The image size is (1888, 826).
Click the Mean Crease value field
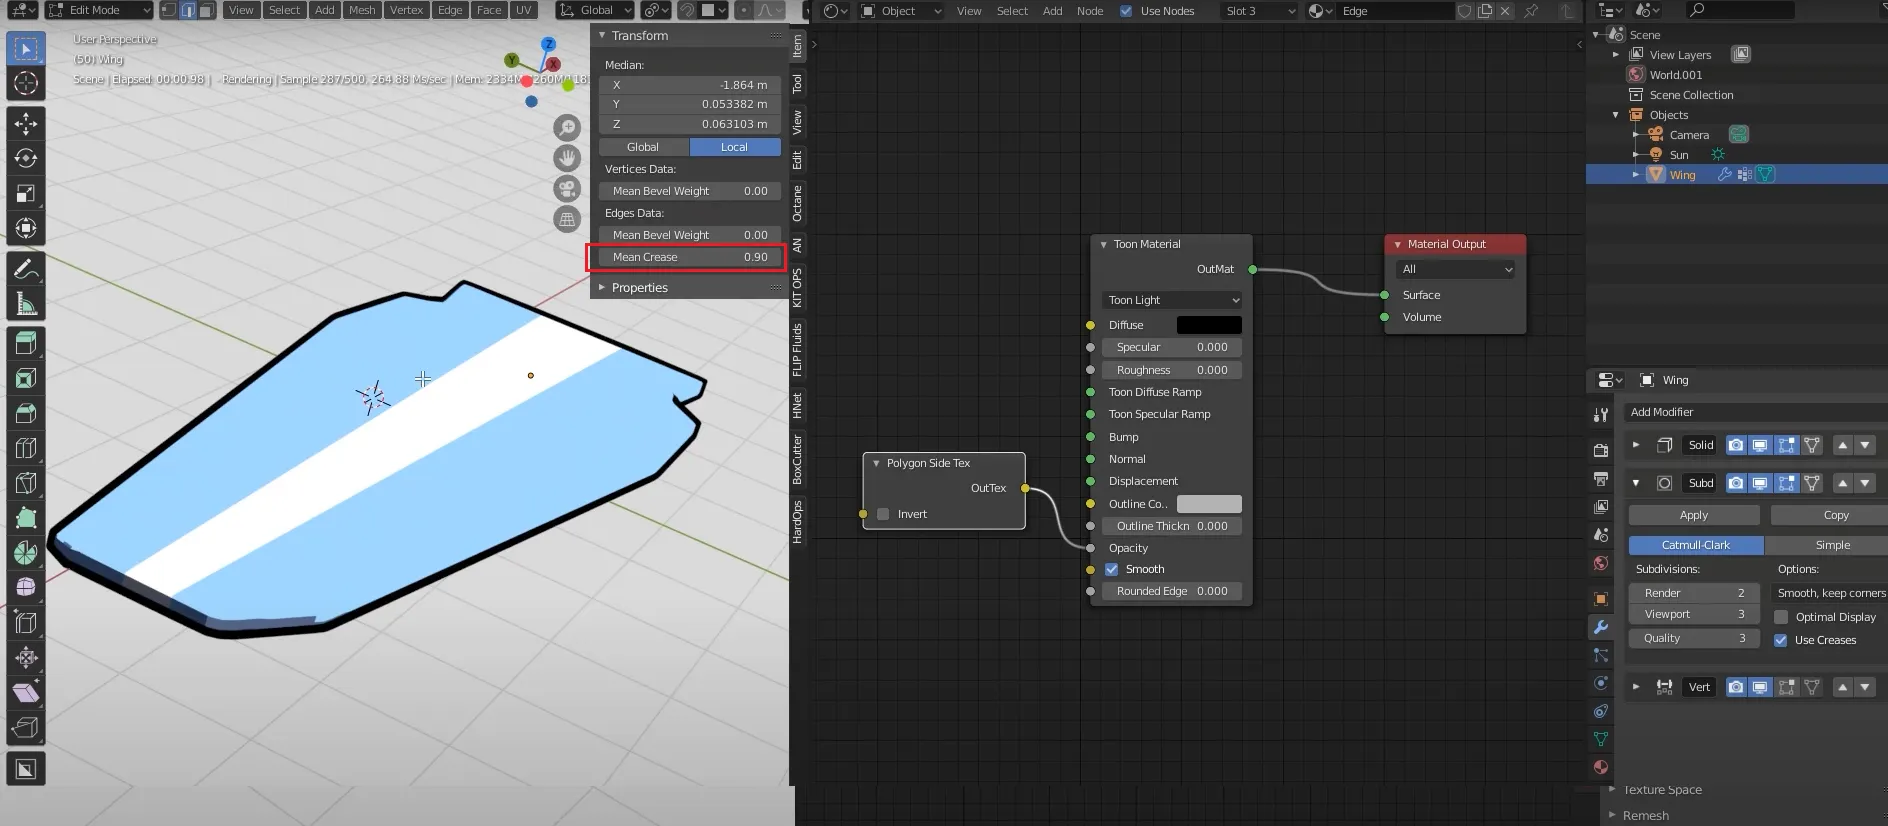690,257
